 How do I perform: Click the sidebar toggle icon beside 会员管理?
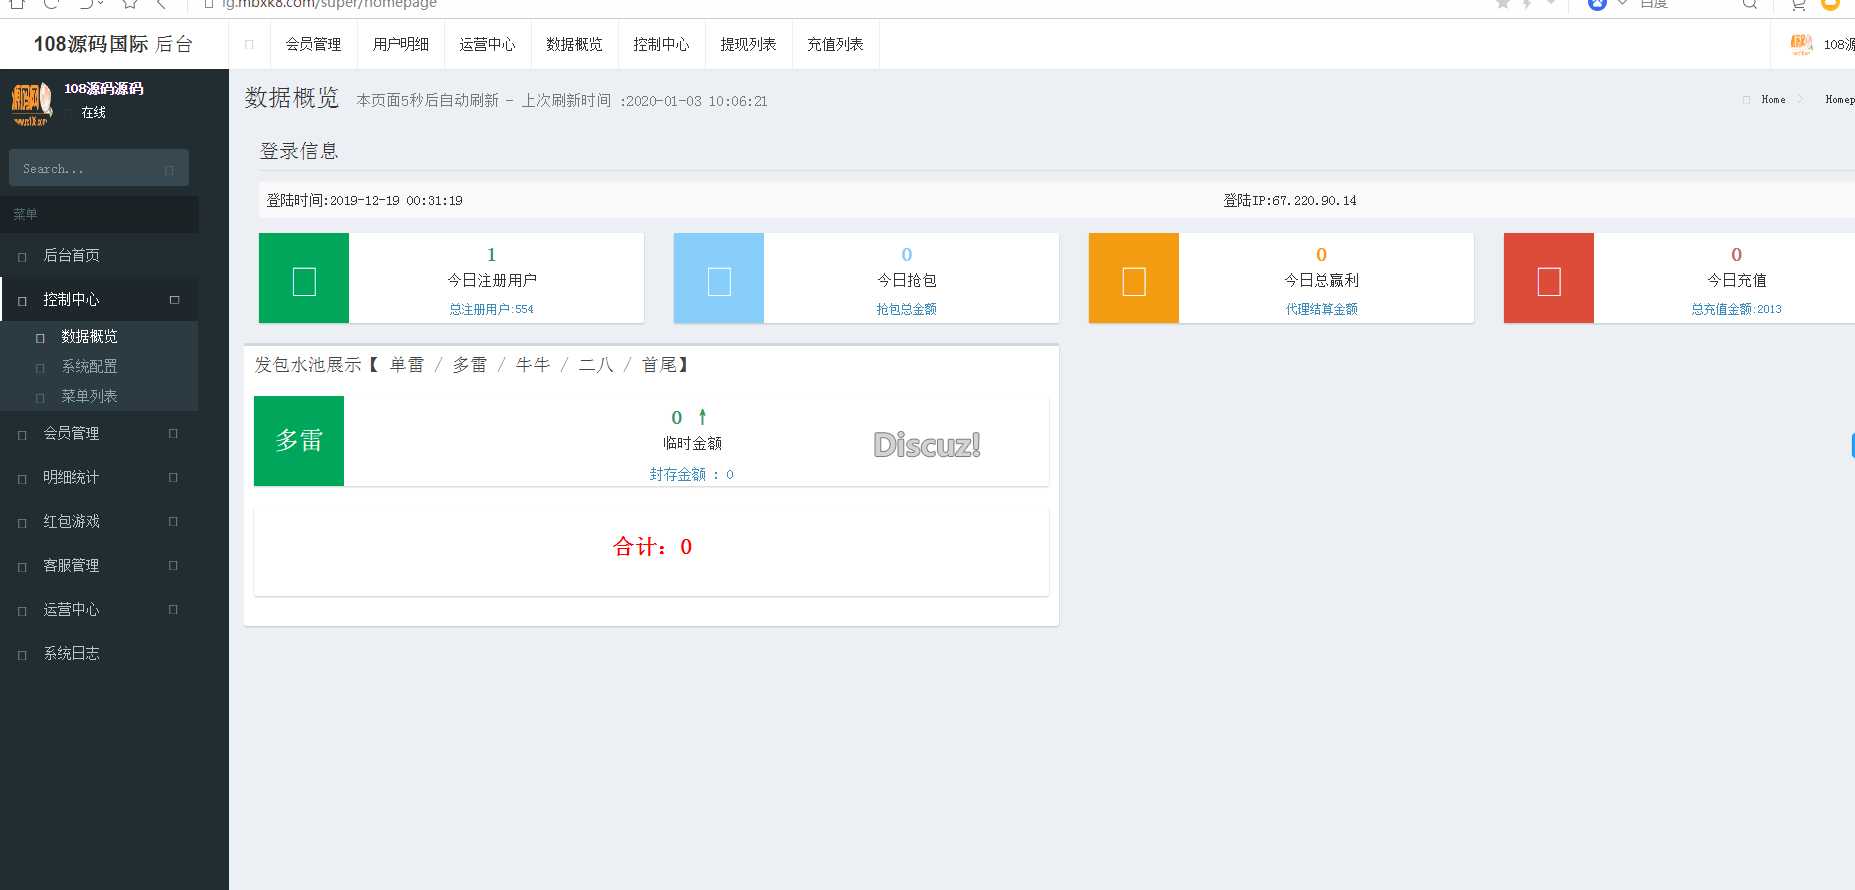[249, 44]
